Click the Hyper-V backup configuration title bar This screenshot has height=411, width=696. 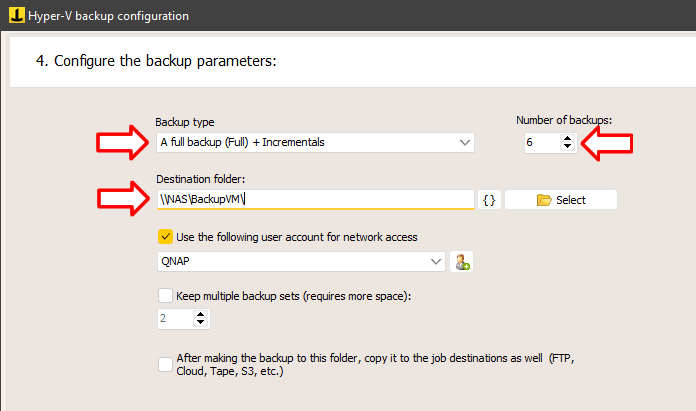(x=348, y=16)
